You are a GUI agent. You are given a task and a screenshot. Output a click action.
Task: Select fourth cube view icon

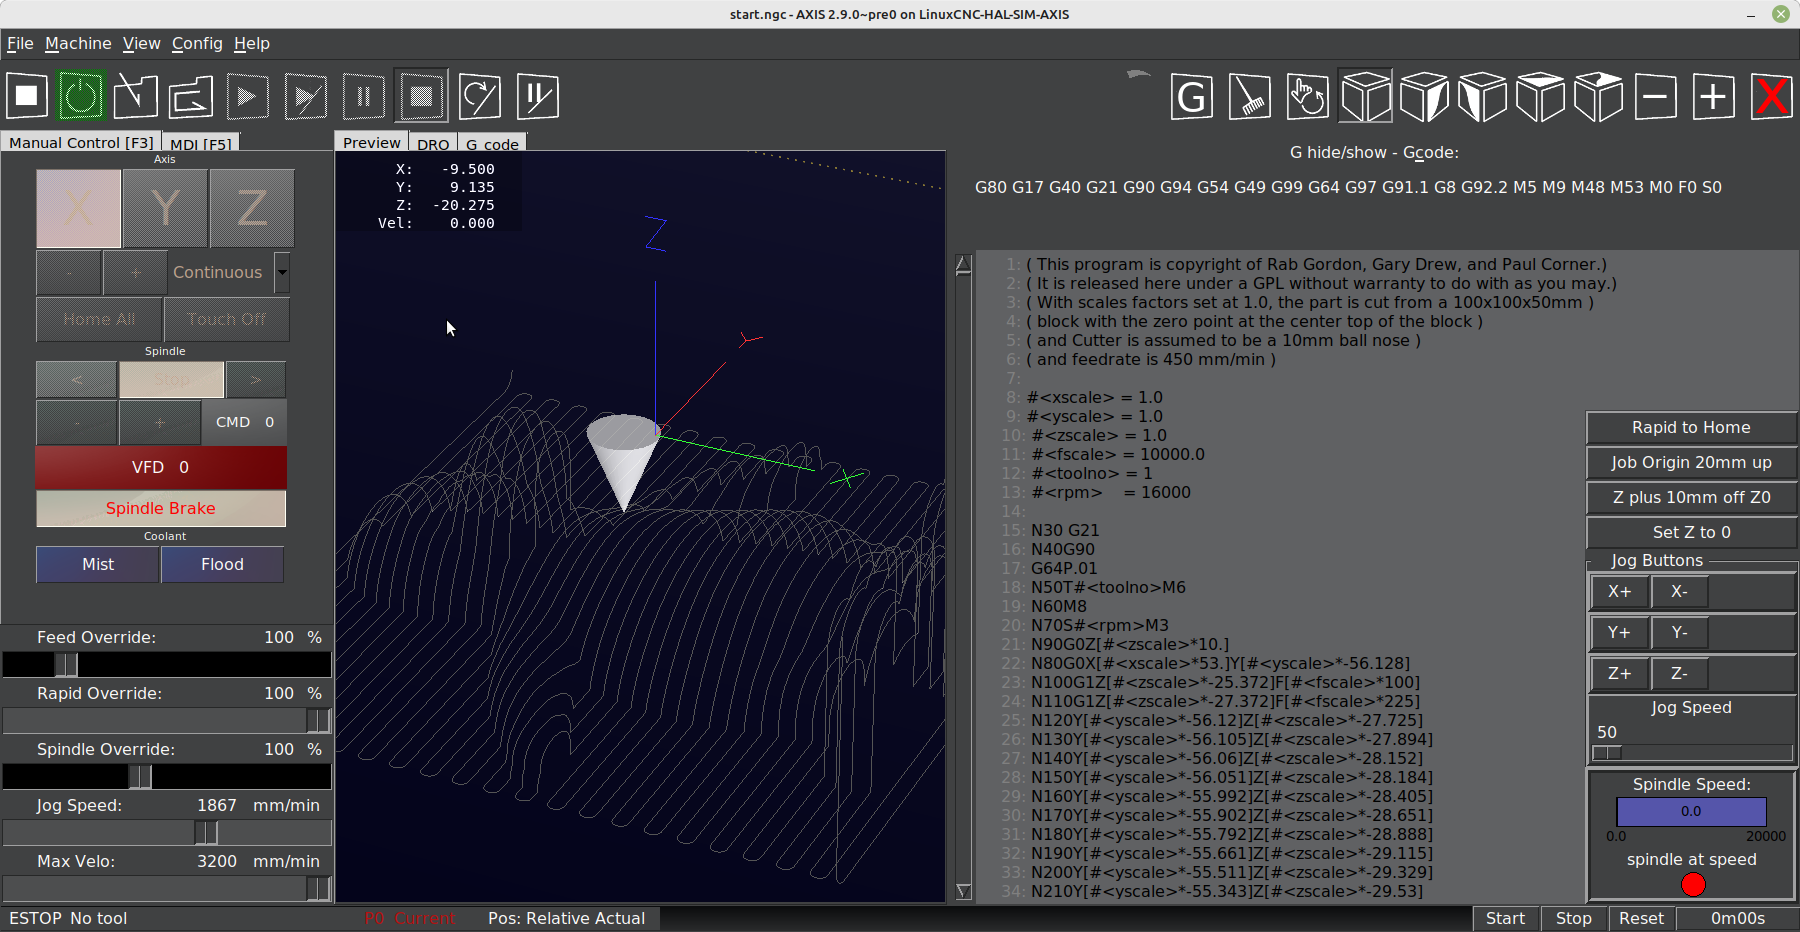(x=1540, y=97)
